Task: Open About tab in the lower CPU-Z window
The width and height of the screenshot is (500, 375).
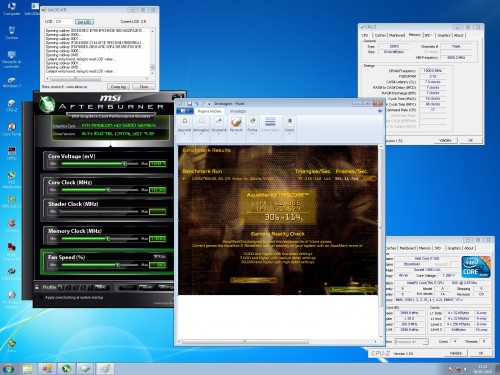Action: coord(469,248)
